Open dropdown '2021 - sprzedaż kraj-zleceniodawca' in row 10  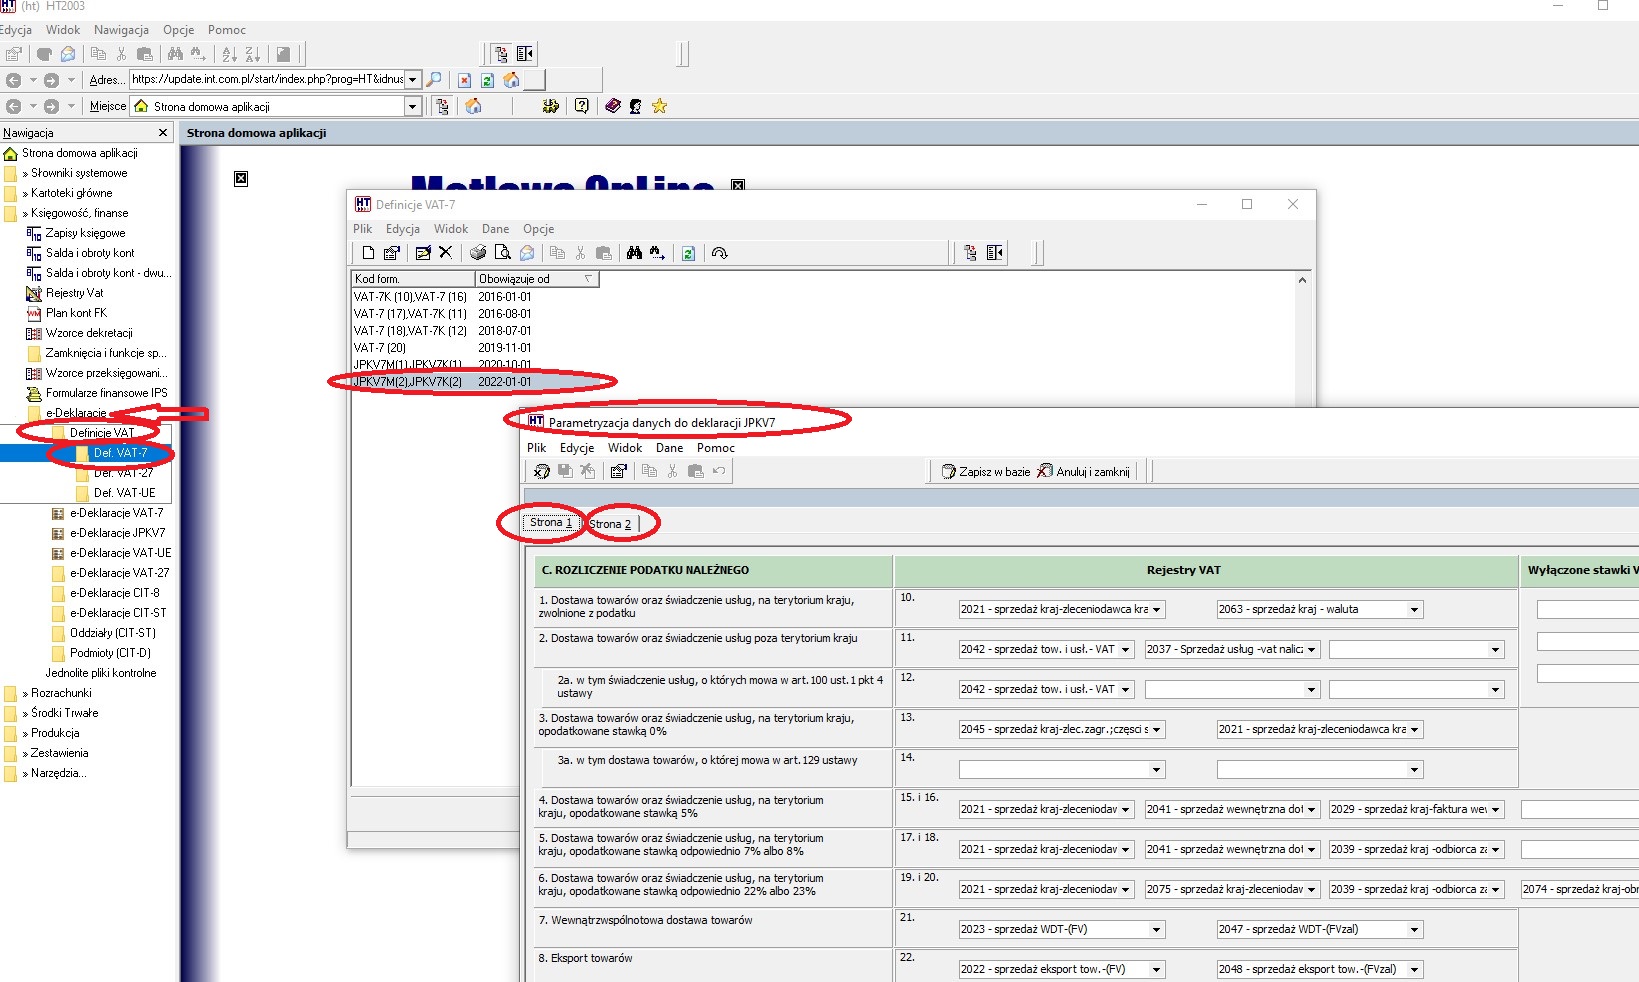pyautogui.click(x=1157, y=609)
